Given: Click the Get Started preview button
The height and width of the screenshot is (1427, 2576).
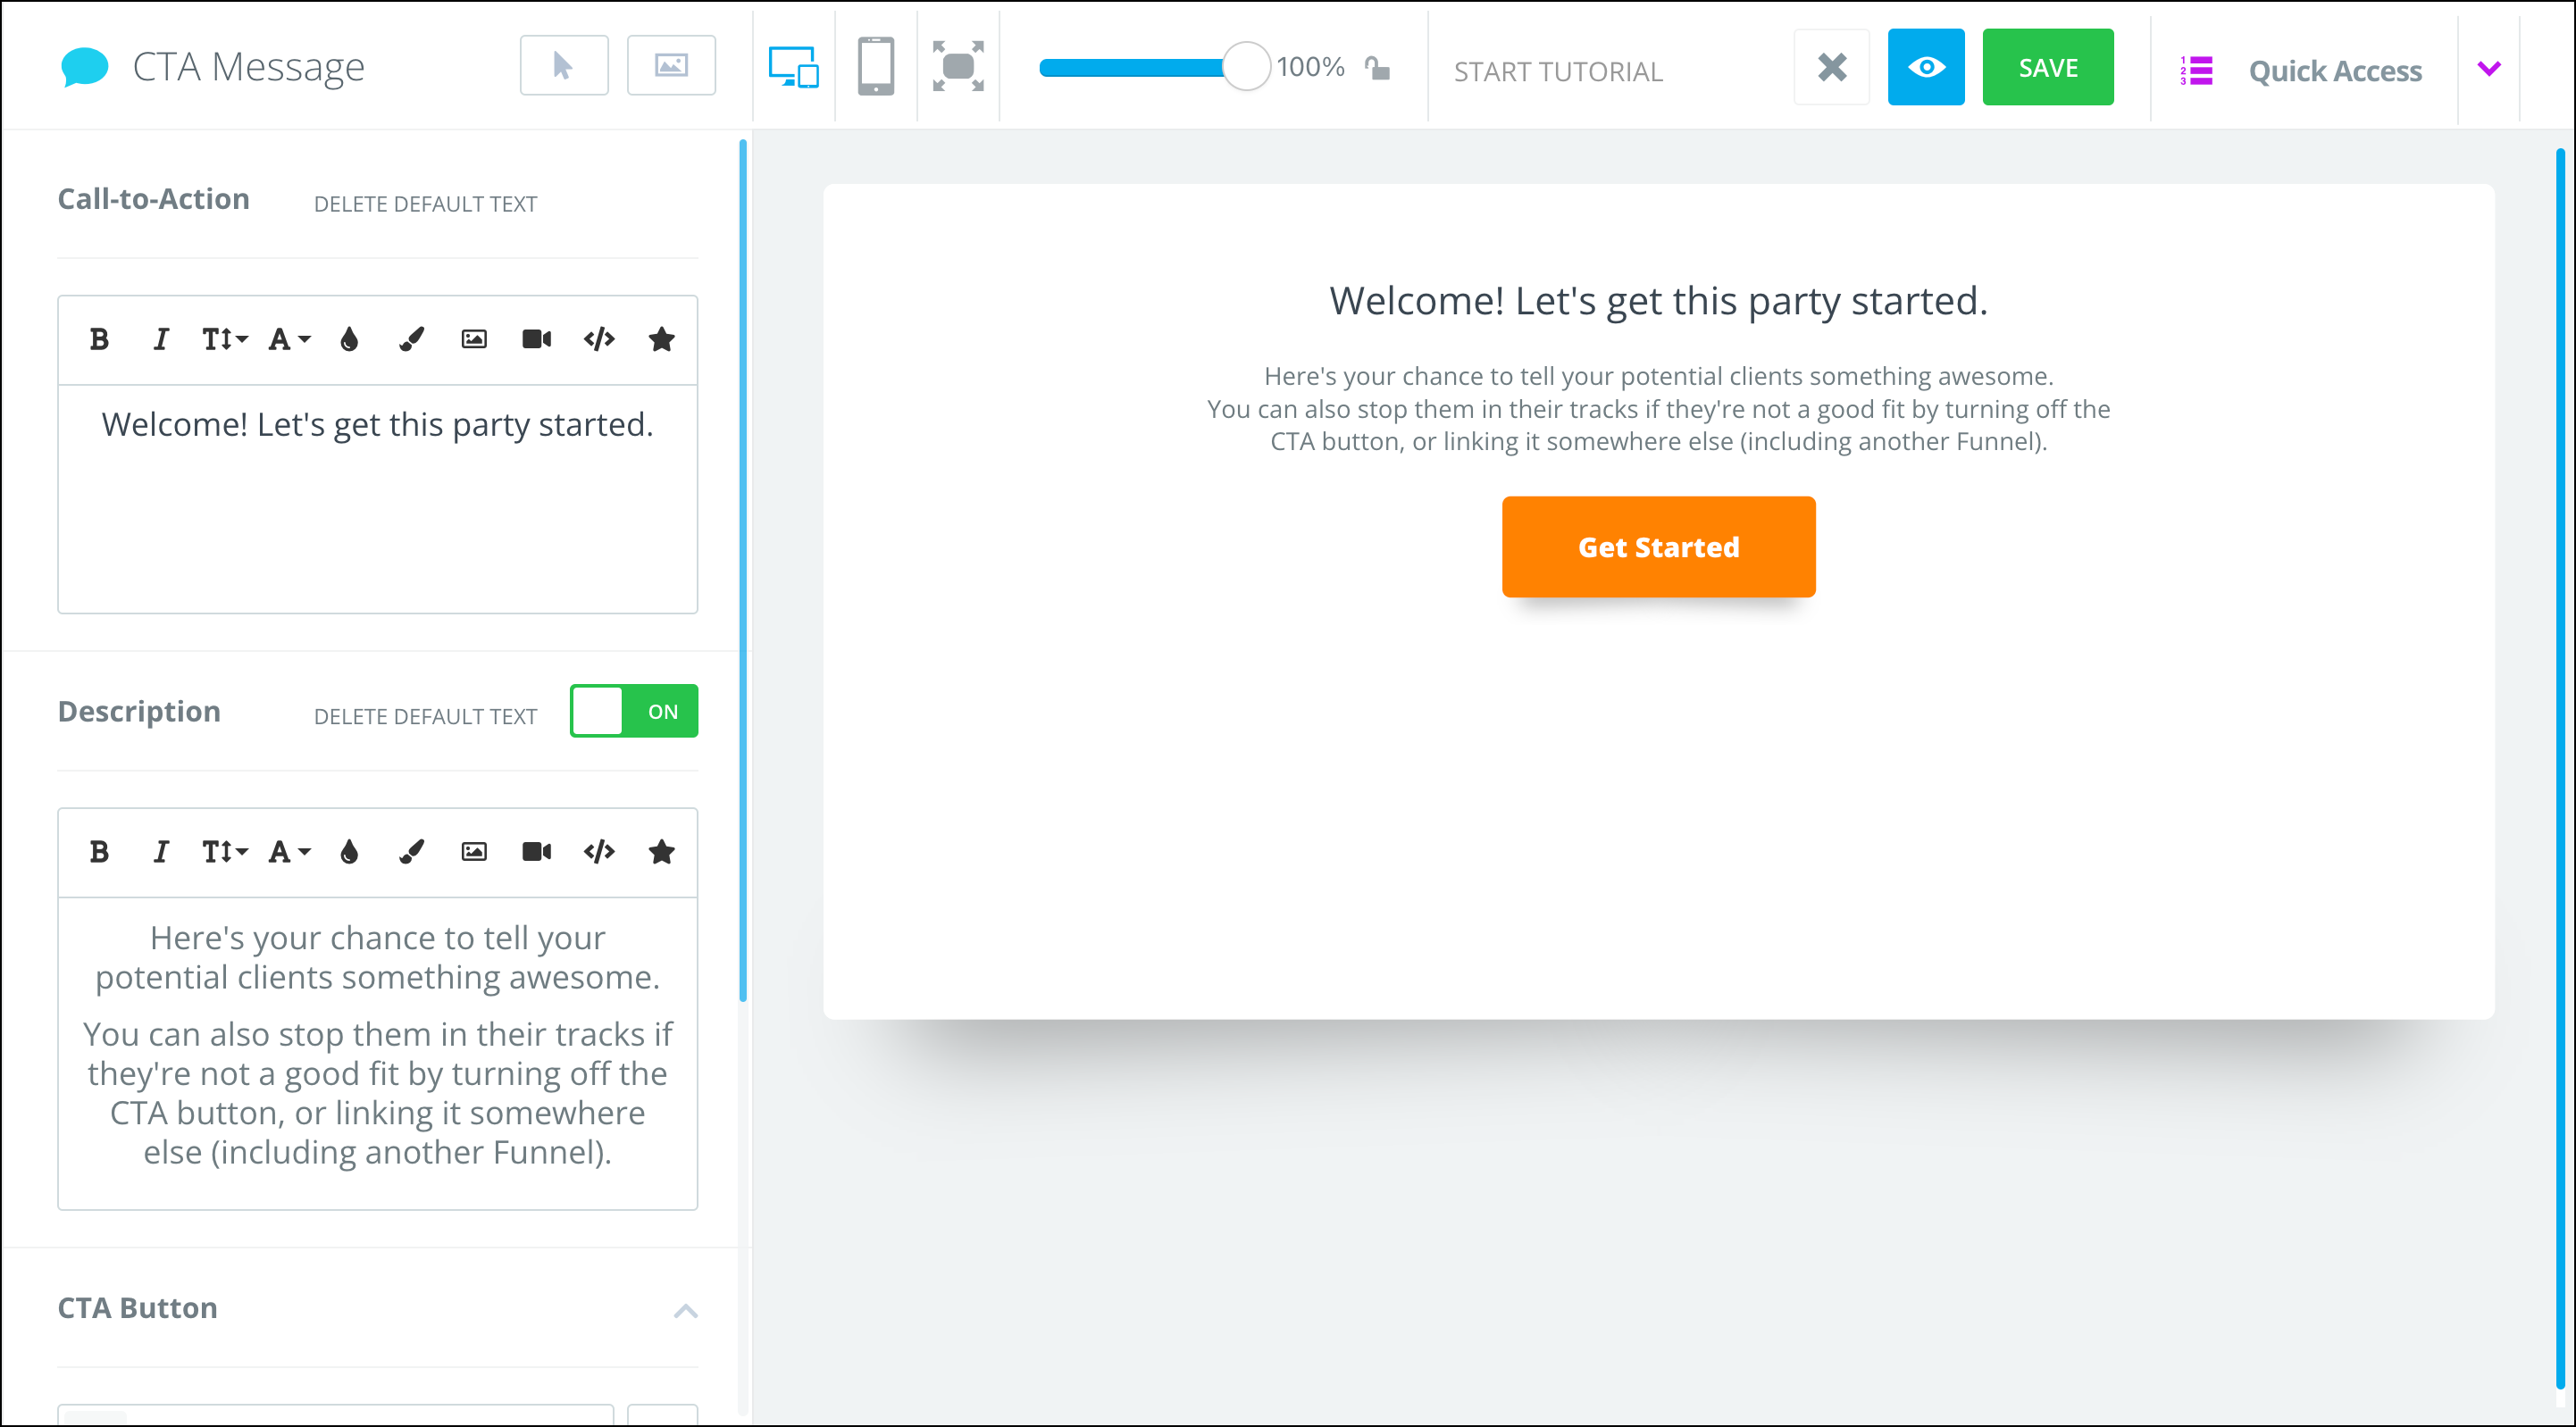Looking at the screenshot, I should 1658,547.
